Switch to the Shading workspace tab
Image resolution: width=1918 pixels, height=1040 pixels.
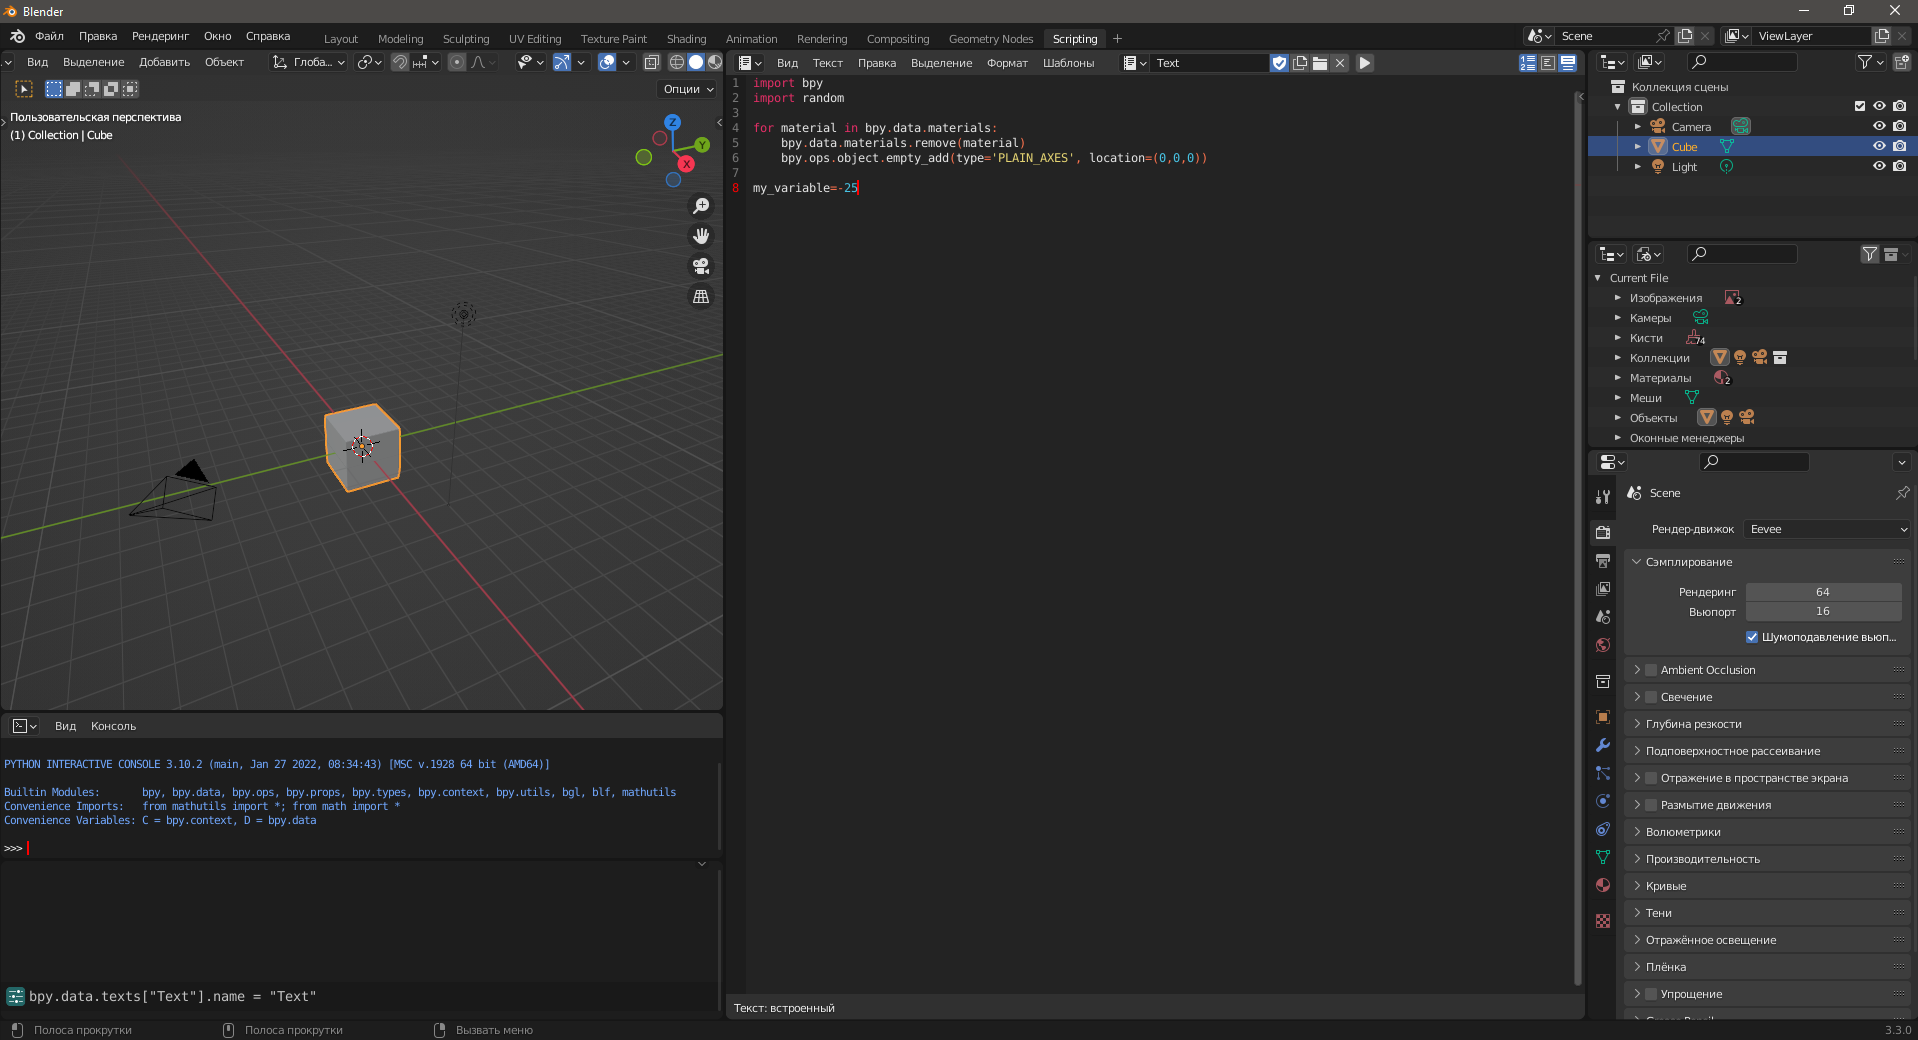pos(686,39)
